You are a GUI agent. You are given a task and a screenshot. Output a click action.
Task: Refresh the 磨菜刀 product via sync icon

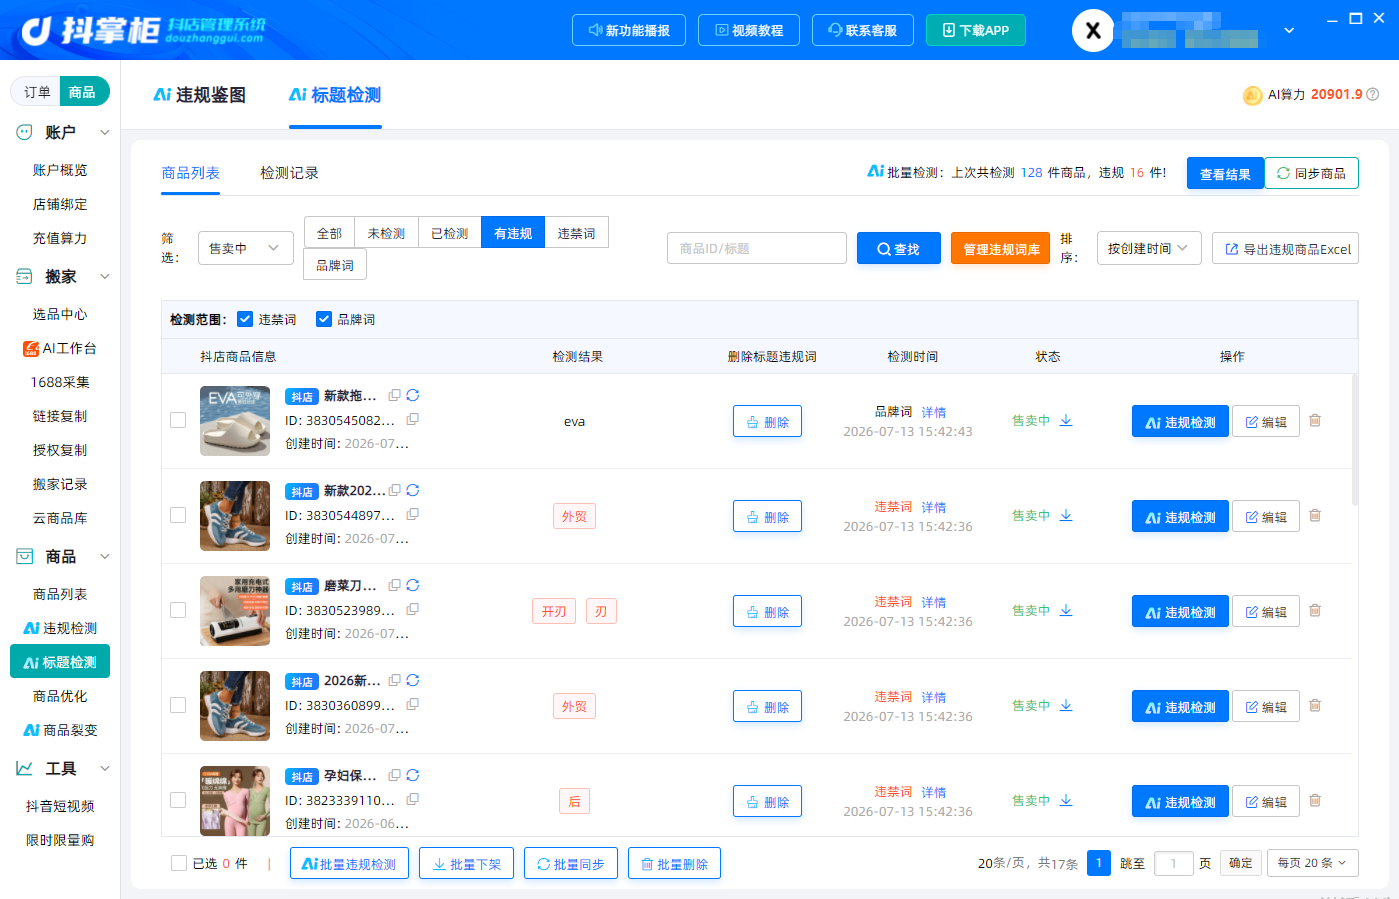pyautogui.click(x=413, y=585)
